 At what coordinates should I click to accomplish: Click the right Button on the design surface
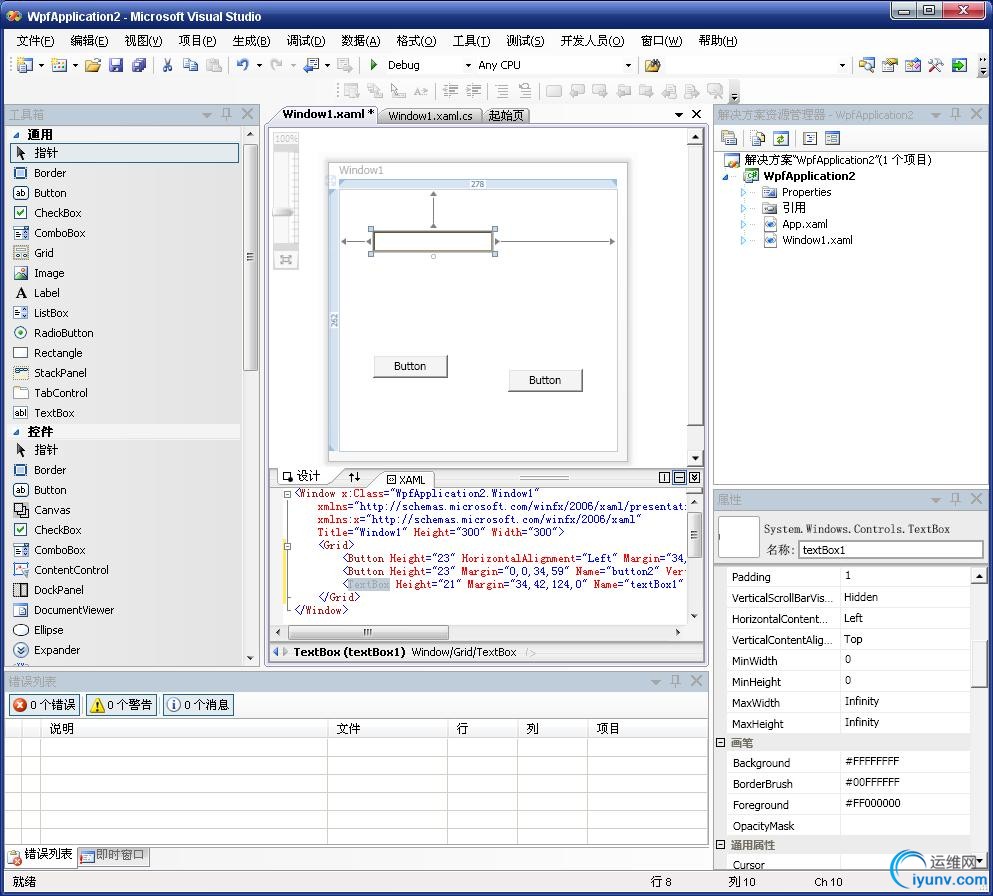pos(545,380)
